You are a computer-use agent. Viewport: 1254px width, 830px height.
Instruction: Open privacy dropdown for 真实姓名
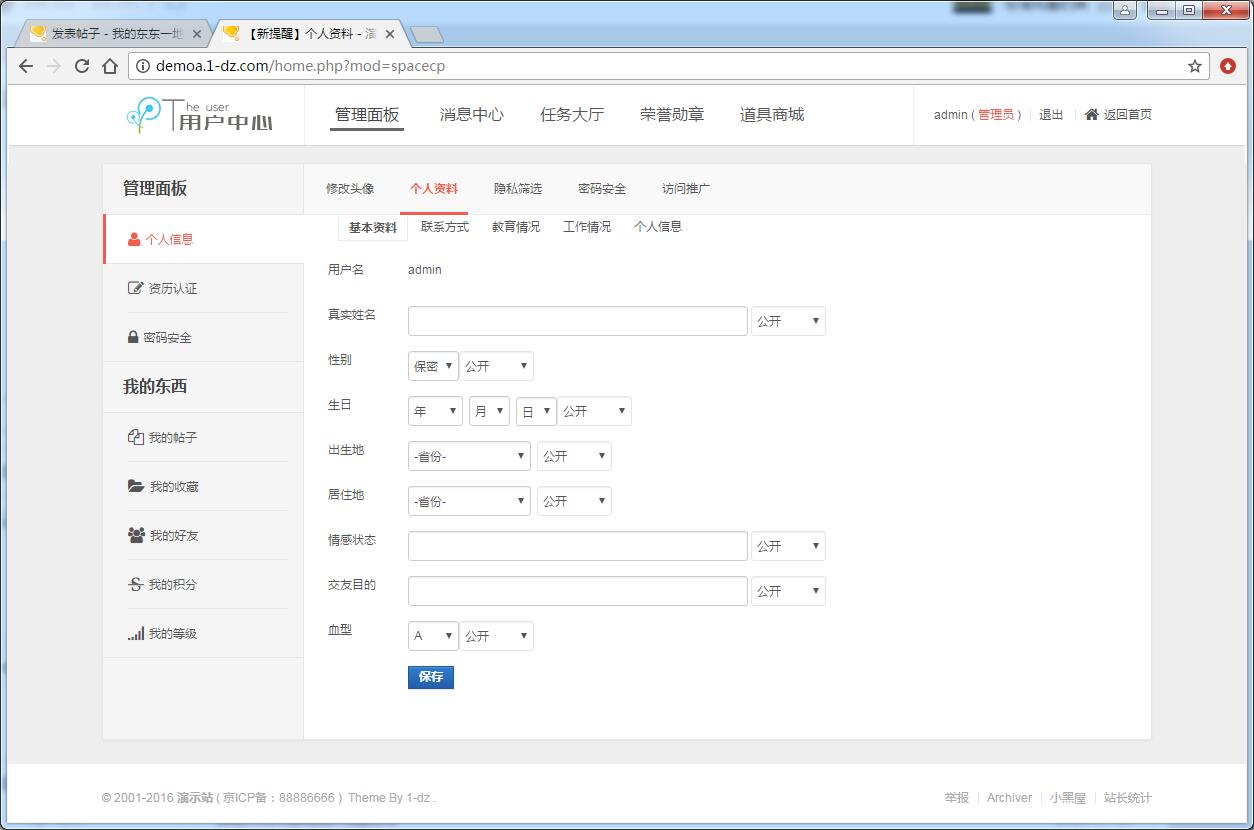788,321
